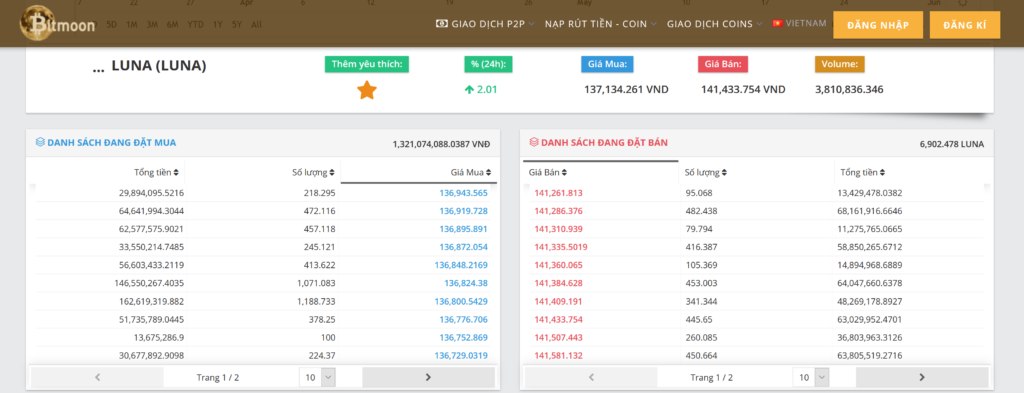The image size is (1024, 393).
Task: Click the Giá Mua blue label
Action: (x=607, y=64)
